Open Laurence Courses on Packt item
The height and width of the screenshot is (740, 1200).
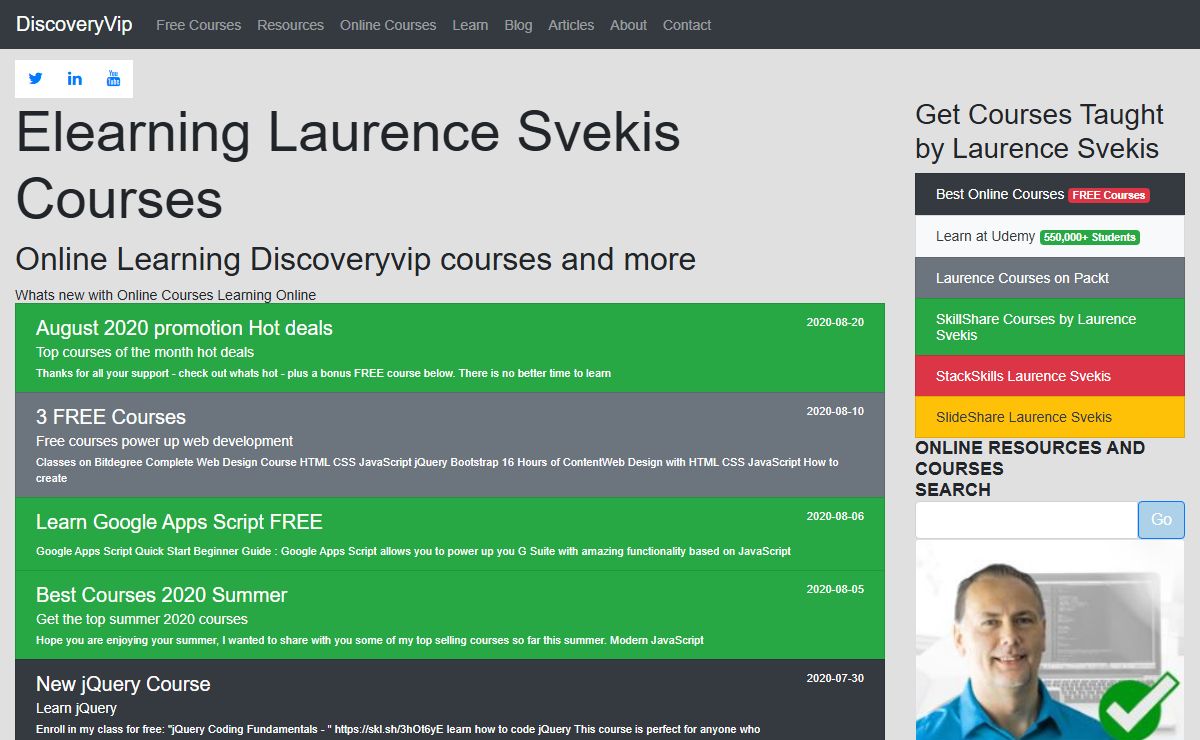click(x=1050, y=278)
